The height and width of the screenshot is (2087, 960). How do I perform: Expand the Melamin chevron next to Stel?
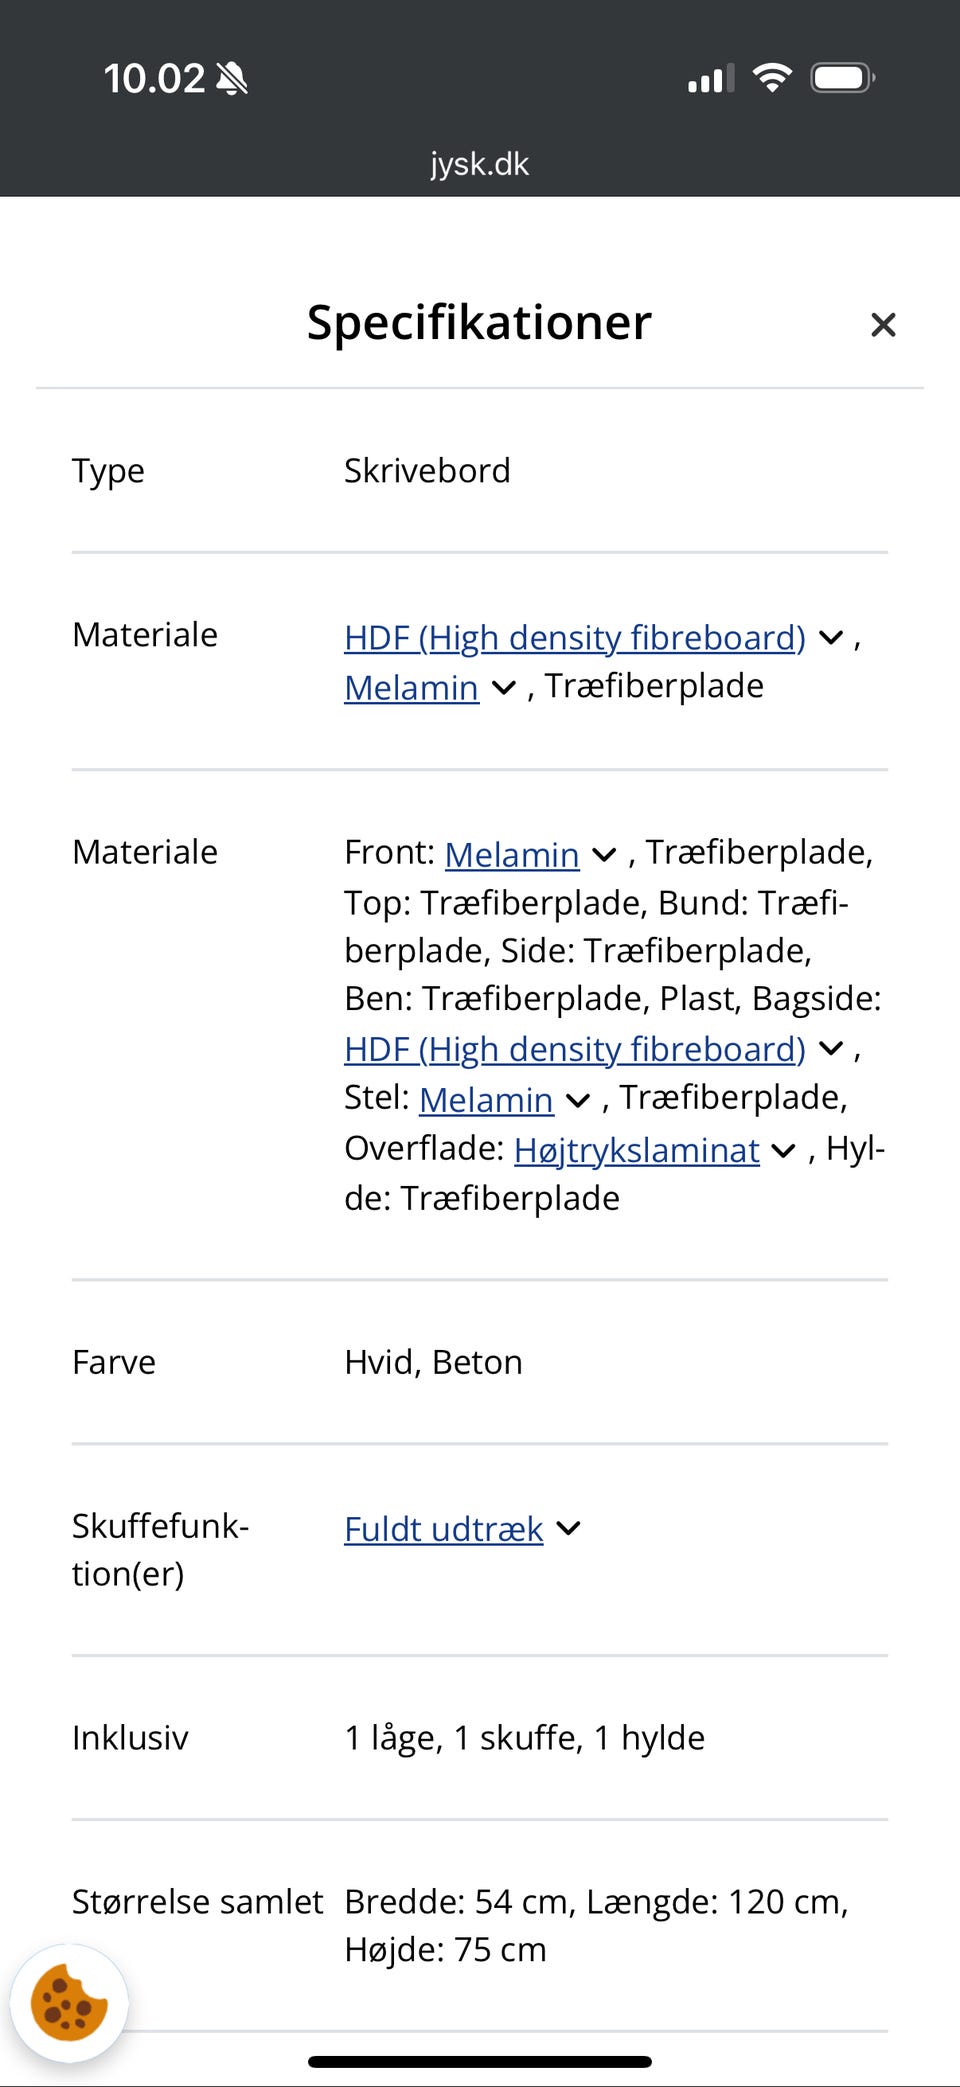click(x=577, y=1100)
